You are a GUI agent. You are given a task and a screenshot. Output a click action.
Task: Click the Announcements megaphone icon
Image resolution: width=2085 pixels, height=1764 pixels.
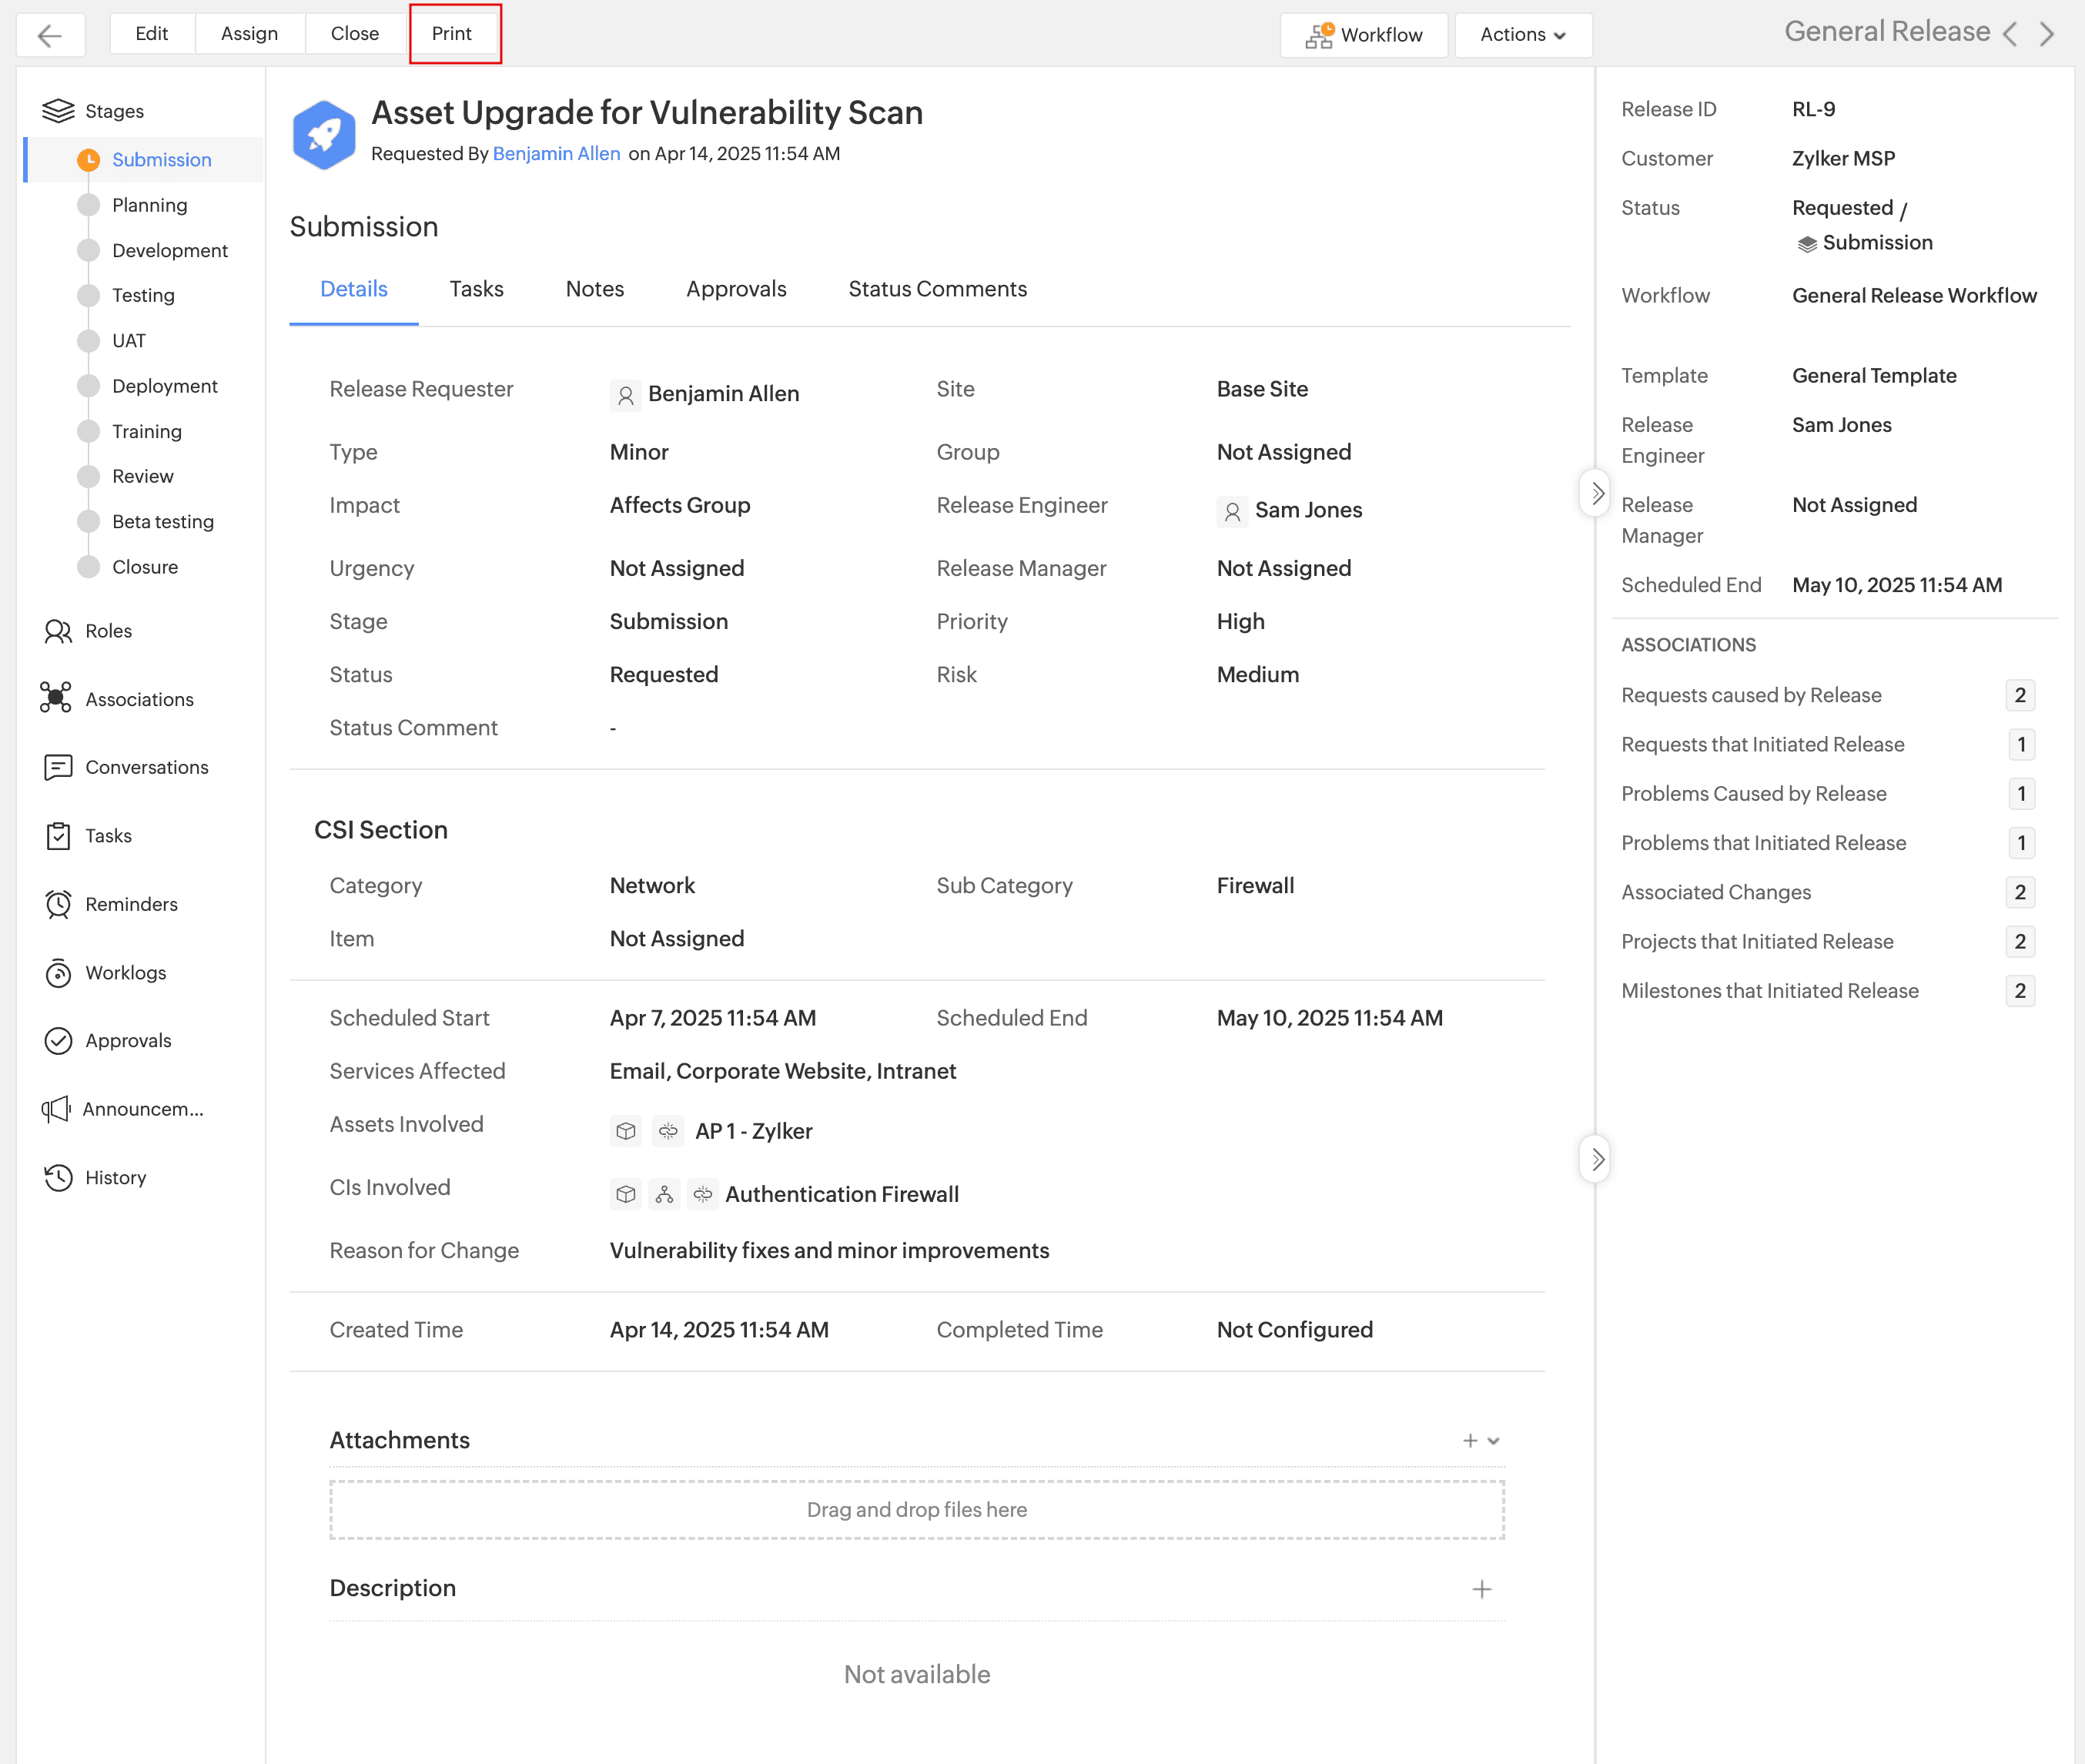(56, 1108)
